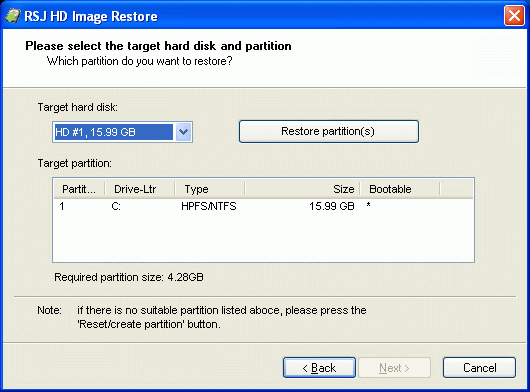530x392 pixels.
Task: Sort by the Drive-Ltr column header
Action: pyautogui.click(x=140, y=189)
